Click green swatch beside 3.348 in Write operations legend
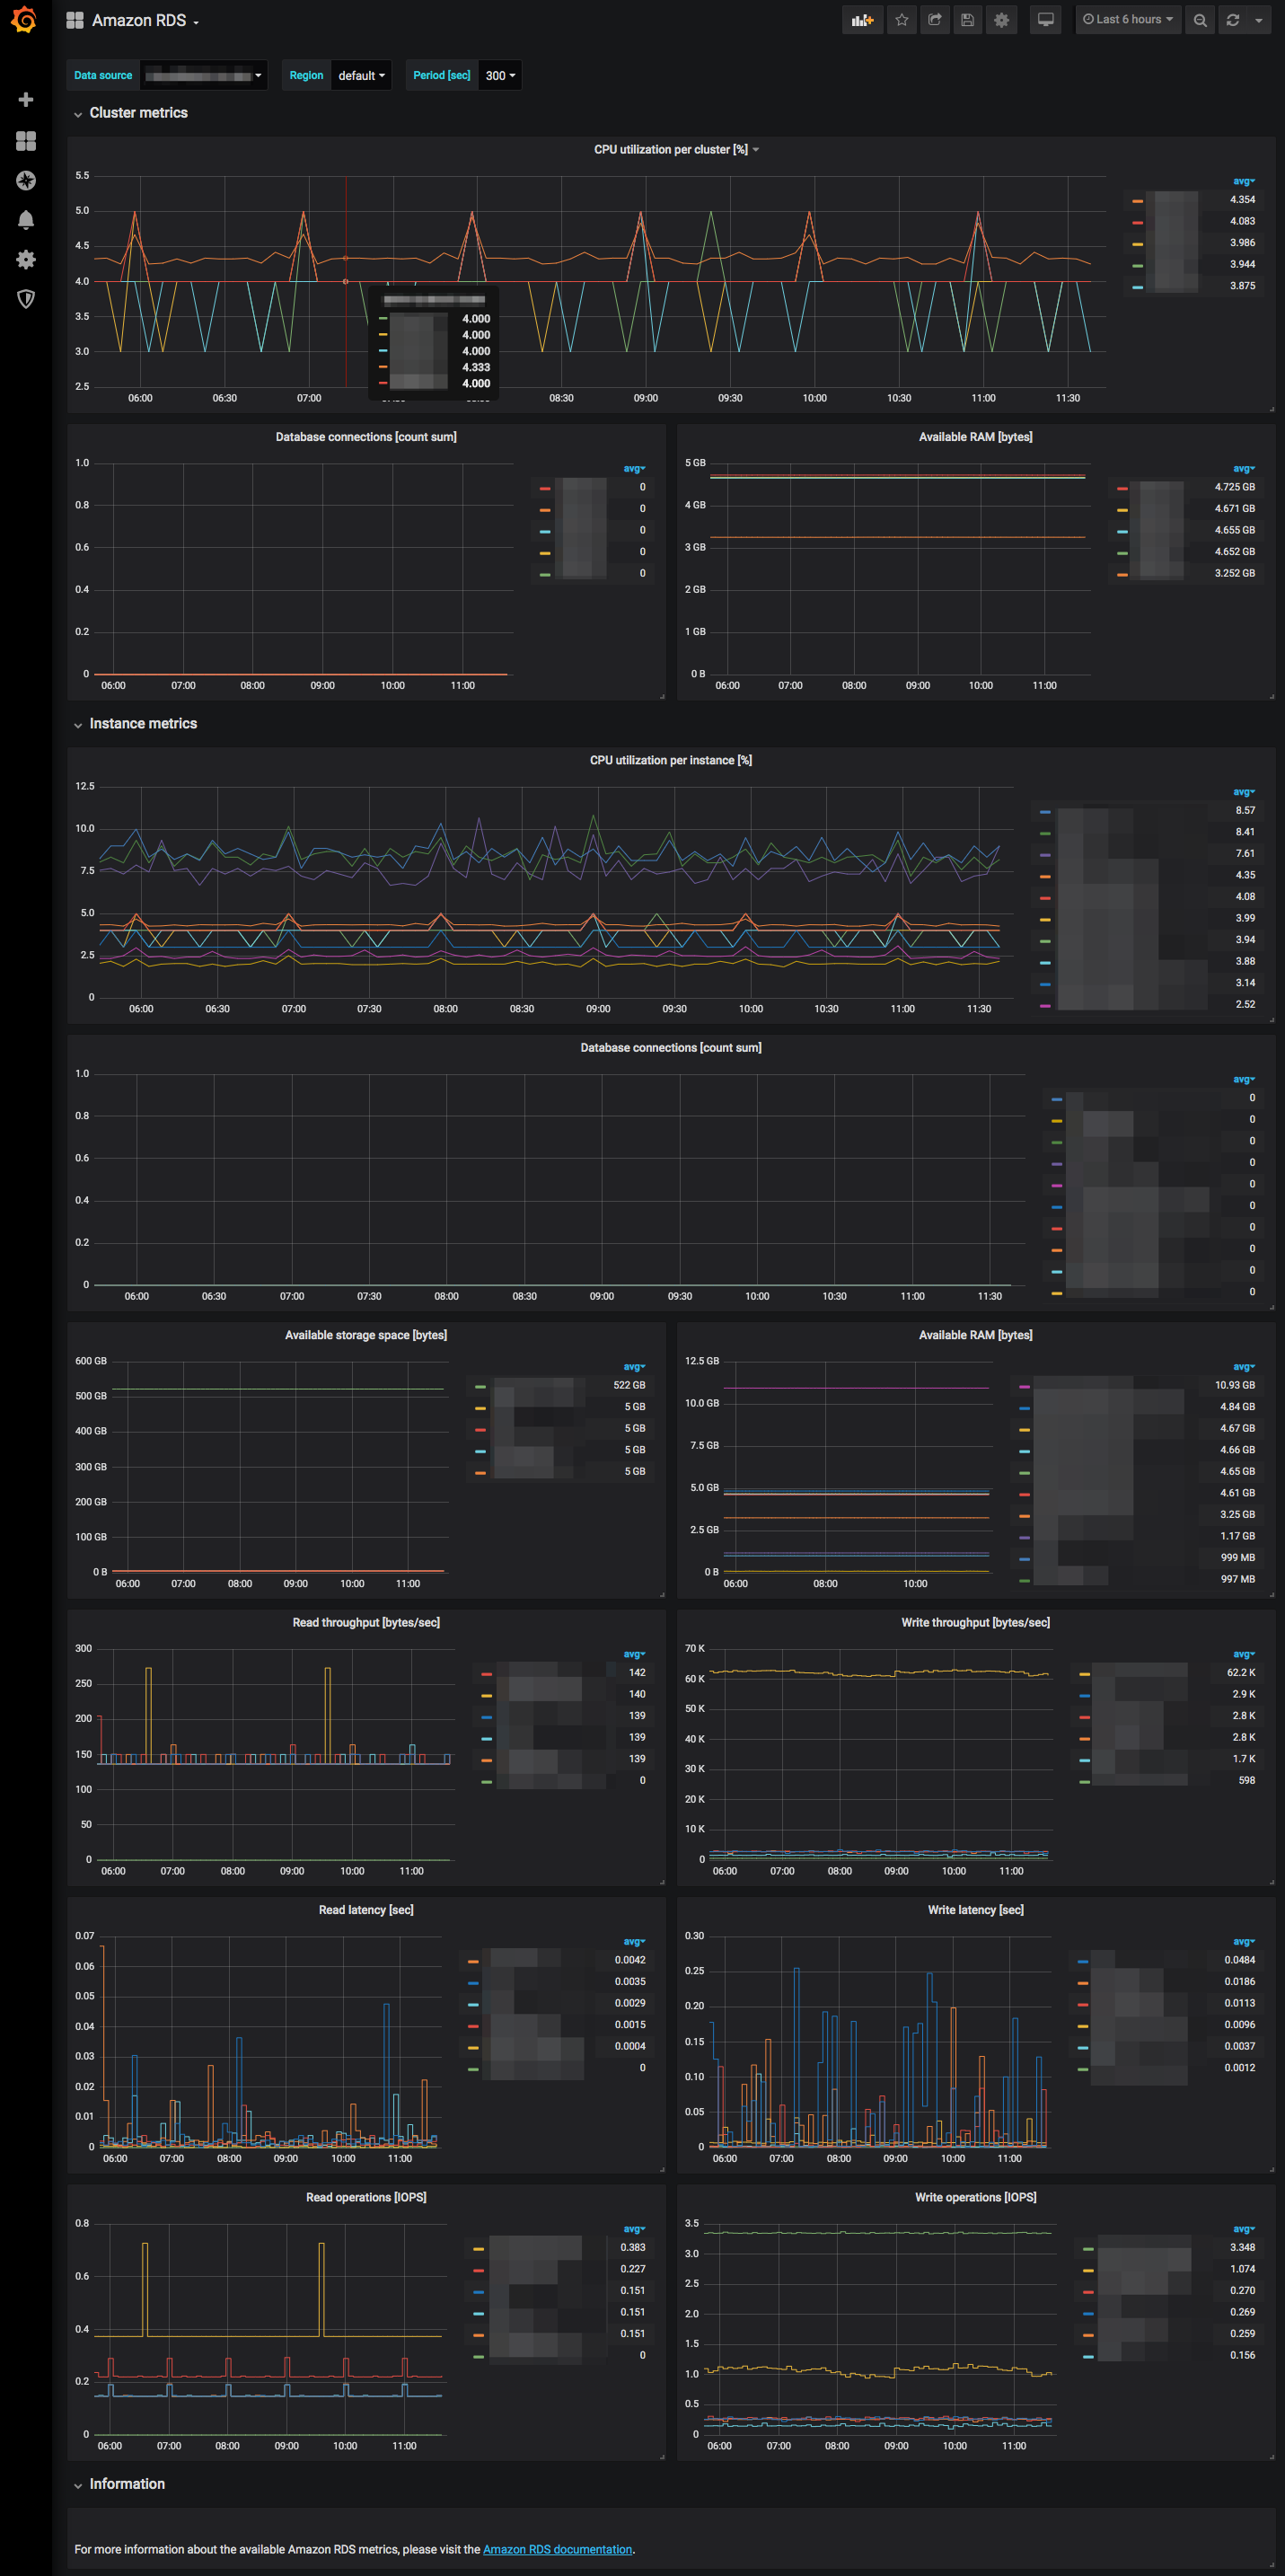This screenshot has height=2576, width=1285. (x=1088, y=2249)
